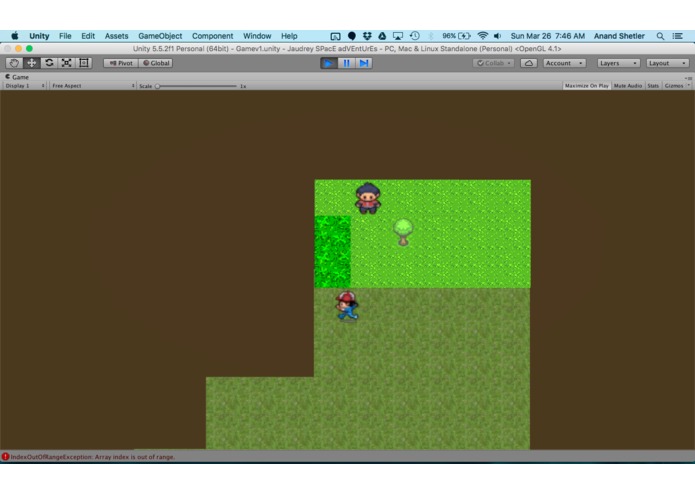695x494 pixels.
Task: Open the File menu
Action: tap(65, 36)
